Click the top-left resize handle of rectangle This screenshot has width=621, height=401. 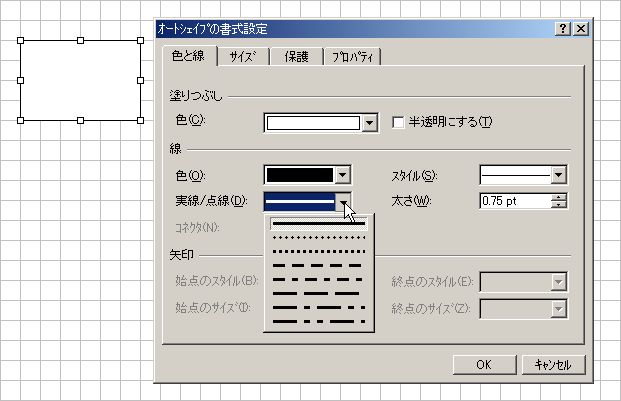pyautogui.click(x=21, y=40)
